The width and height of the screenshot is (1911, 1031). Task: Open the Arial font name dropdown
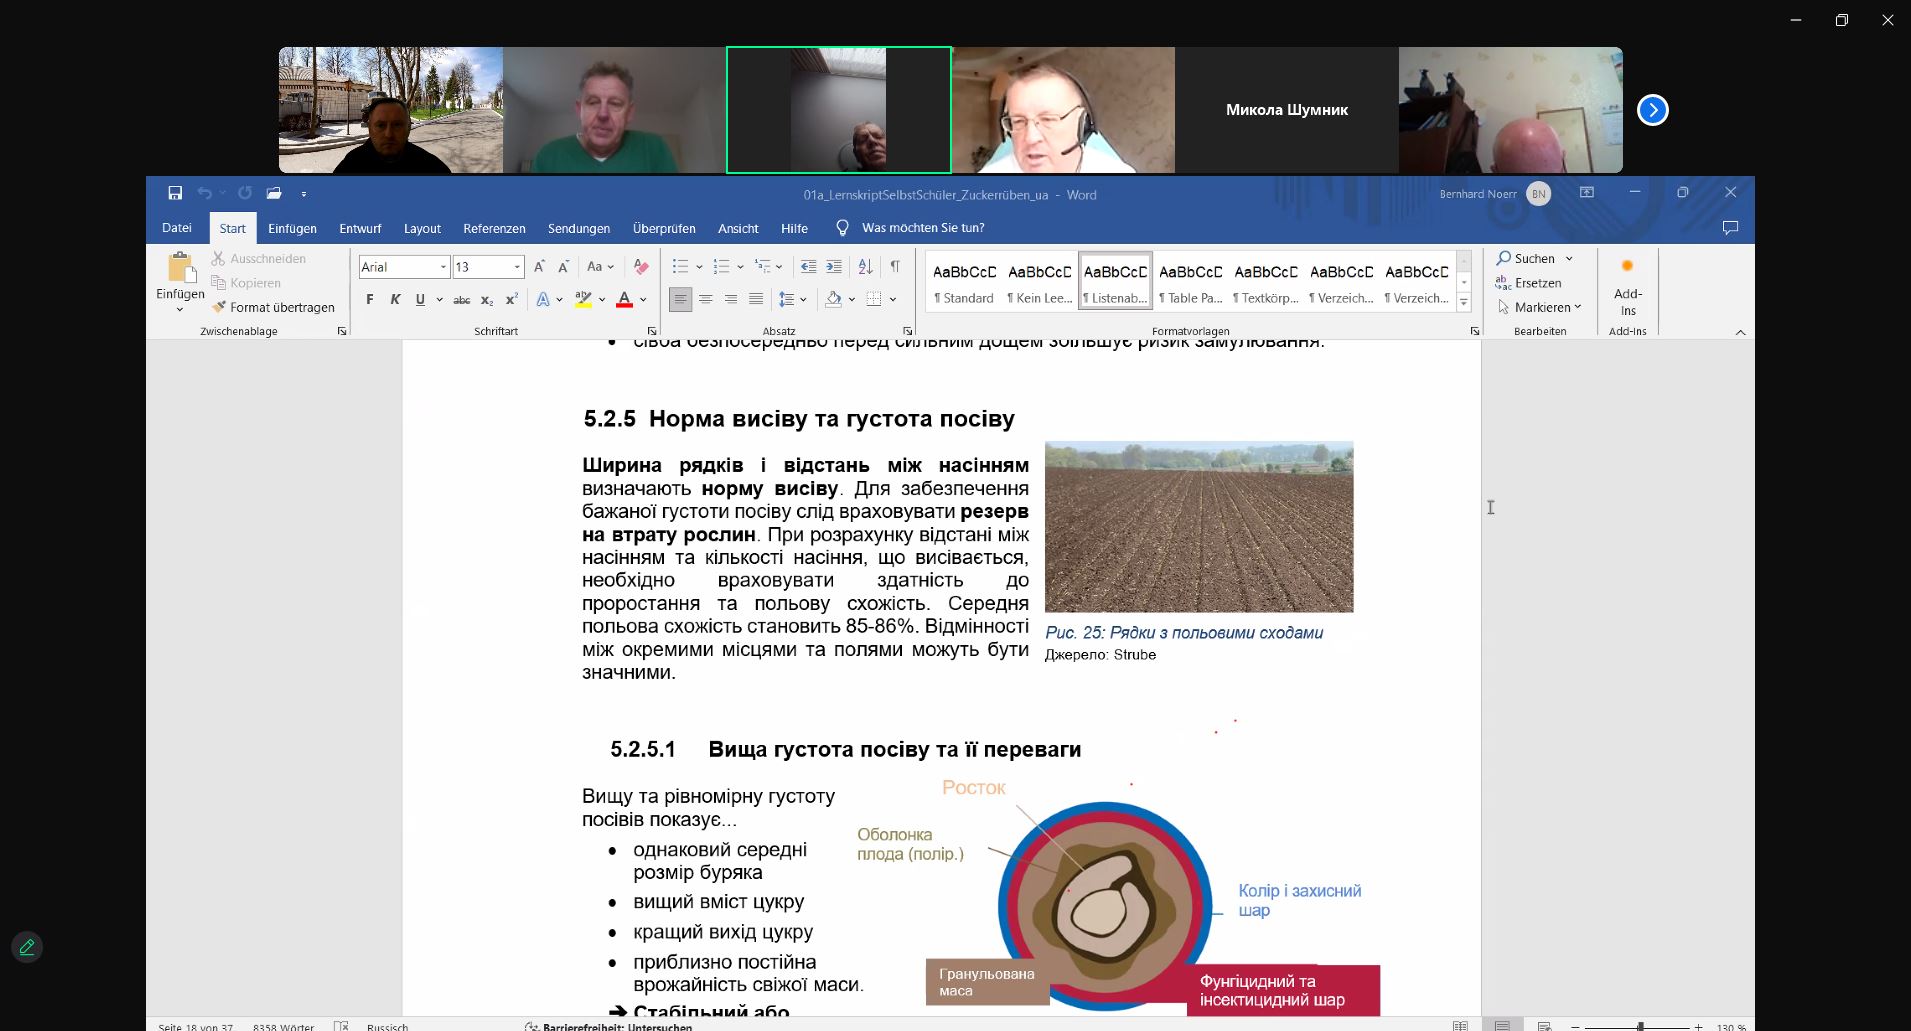(443, 267)
